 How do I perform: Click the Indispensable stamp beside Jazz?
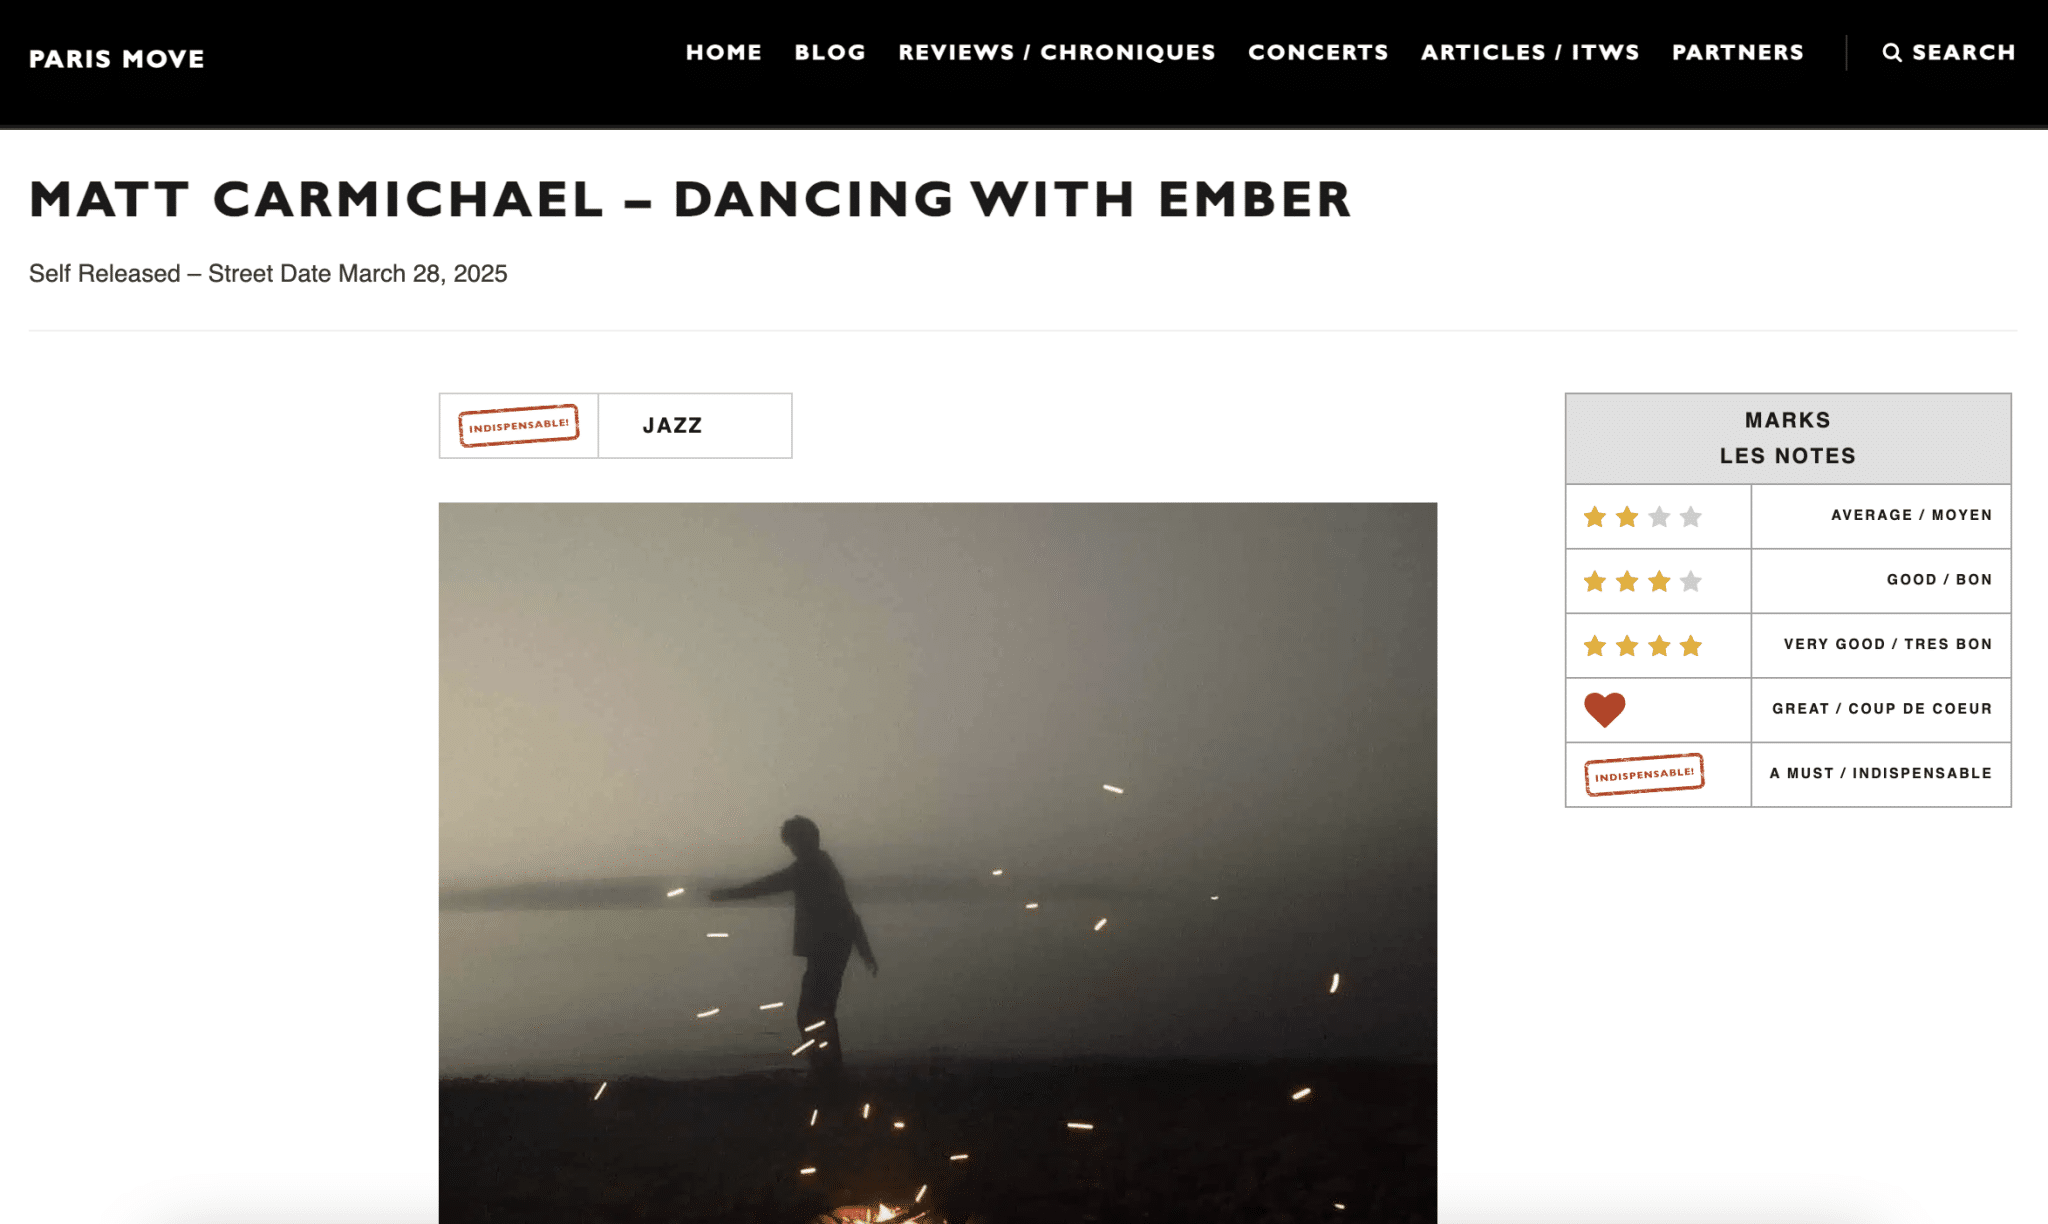point(518,425)
